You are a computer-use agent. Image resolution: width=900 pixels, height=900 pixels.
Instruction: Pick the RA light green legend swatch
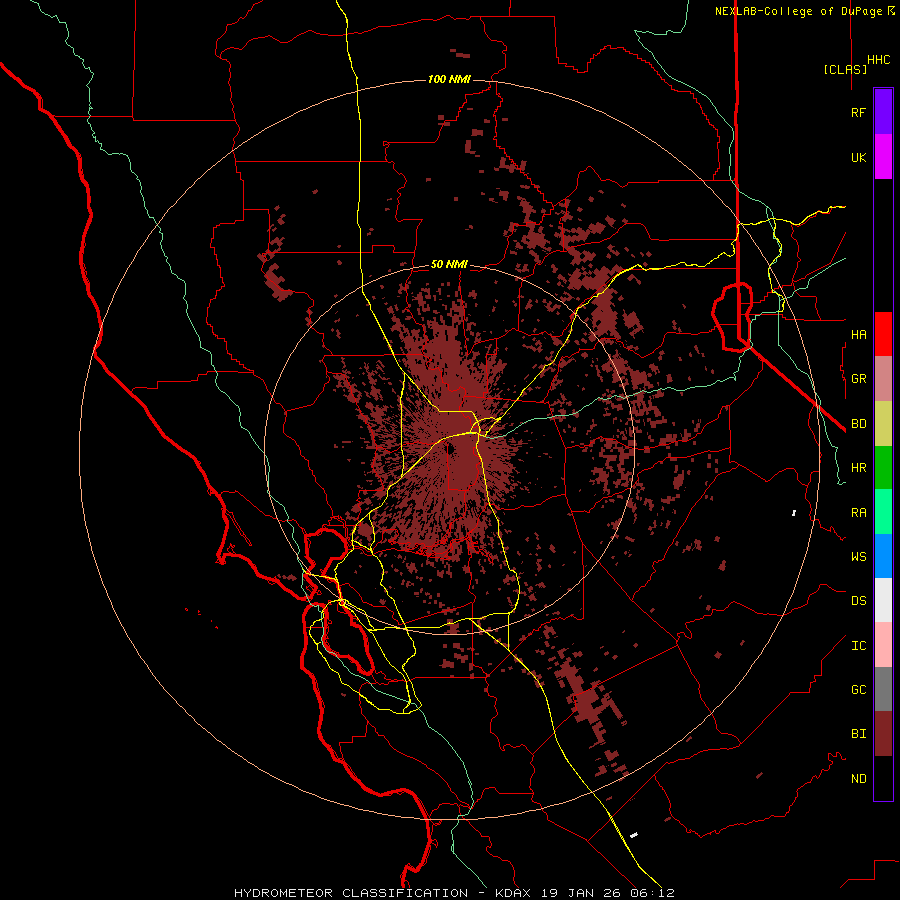tap(883, 512)
